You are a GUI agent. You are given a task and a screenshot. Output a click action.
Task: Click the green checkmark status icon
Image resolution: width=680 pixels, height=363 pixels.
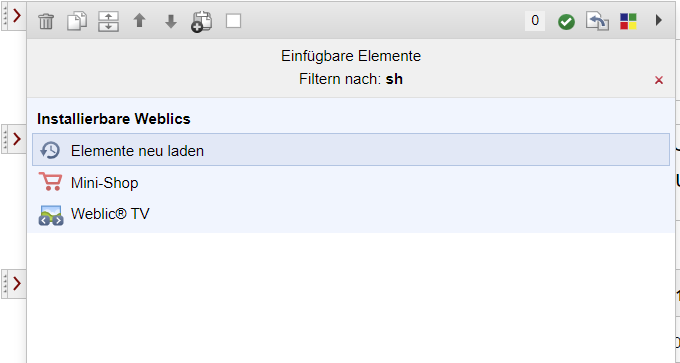[x=566, y=21]
